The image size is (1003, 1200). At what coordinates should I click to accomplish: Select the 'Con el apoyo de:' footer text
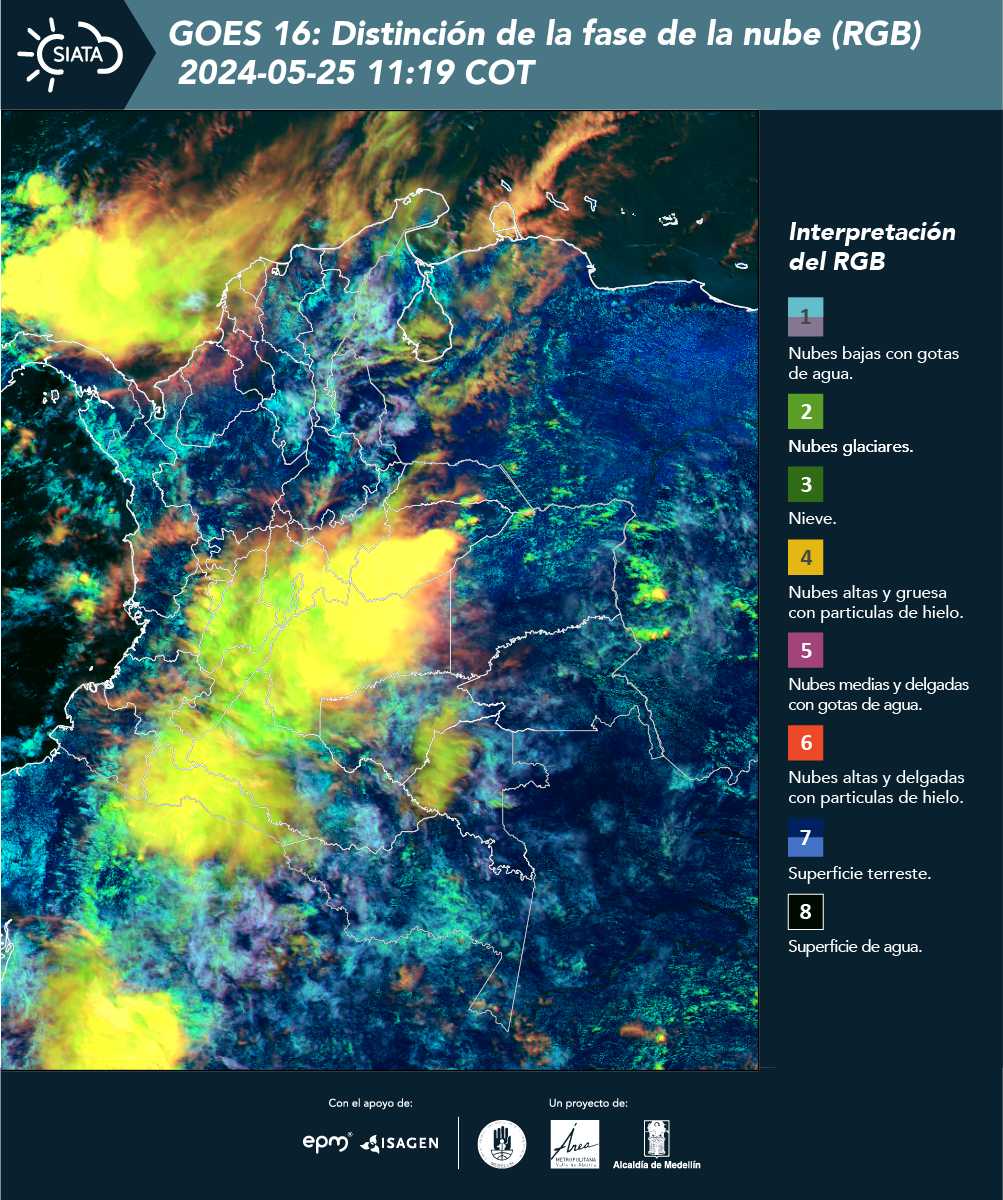point(370,1103)
